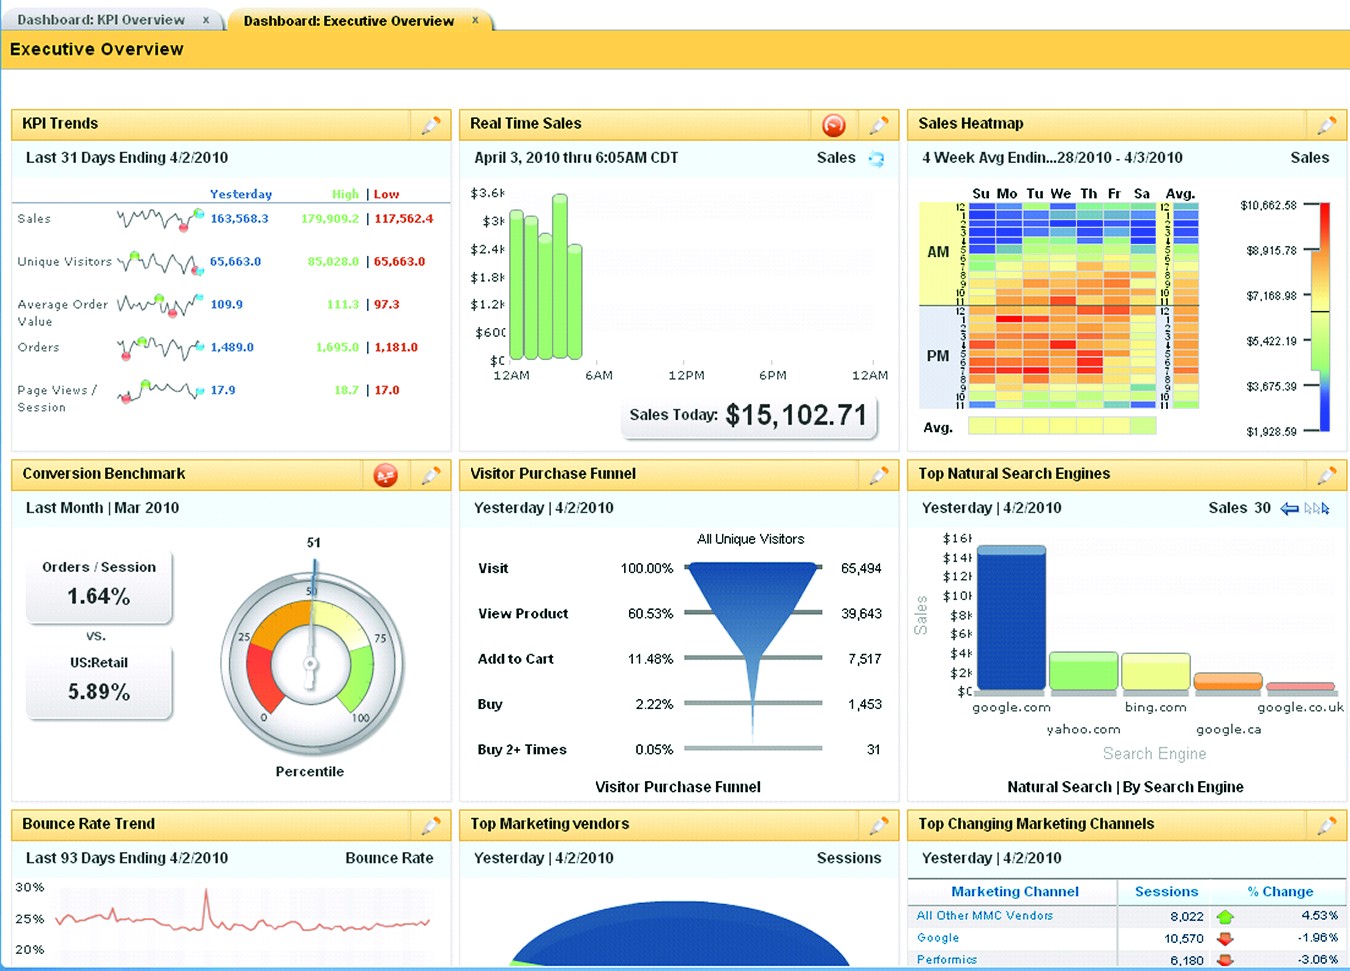The image size is (1350, 971).
Task: Click the 4.53% change value
Action: click(1319, 916)
